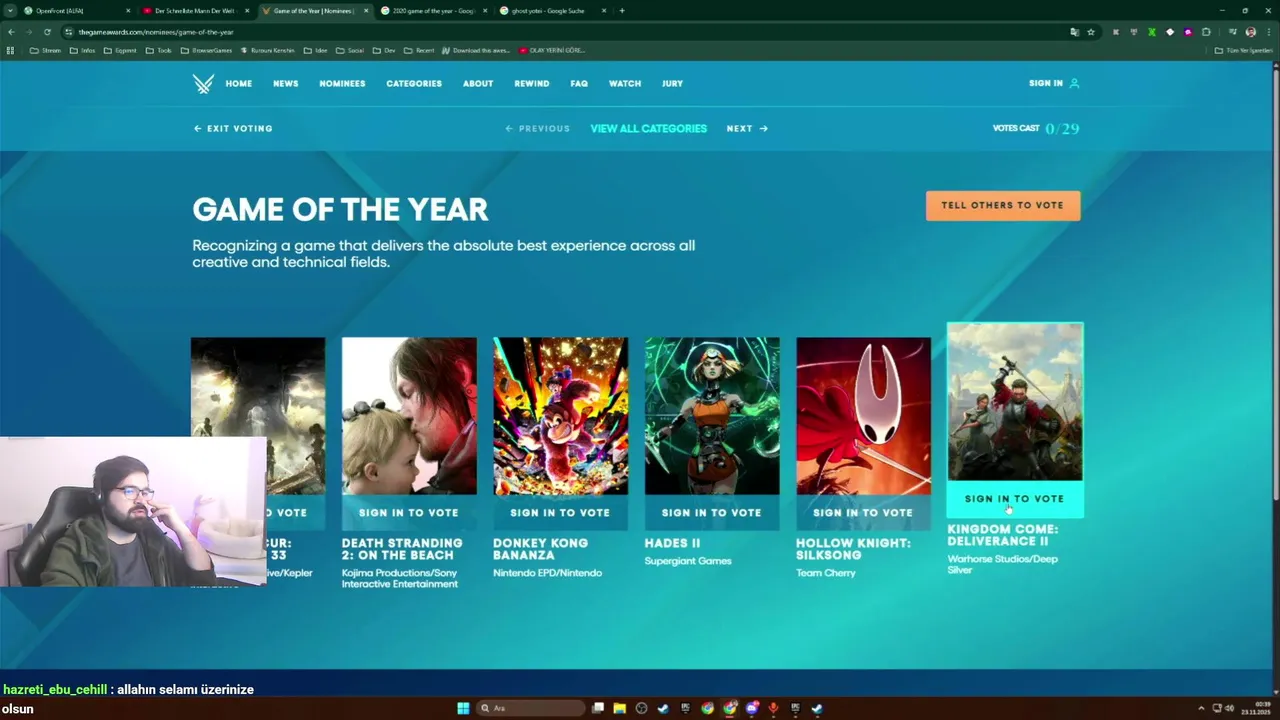Screen dimensions: 1280x720
Task: Click The Game Awards logo icon
Action: click(203, 84)
